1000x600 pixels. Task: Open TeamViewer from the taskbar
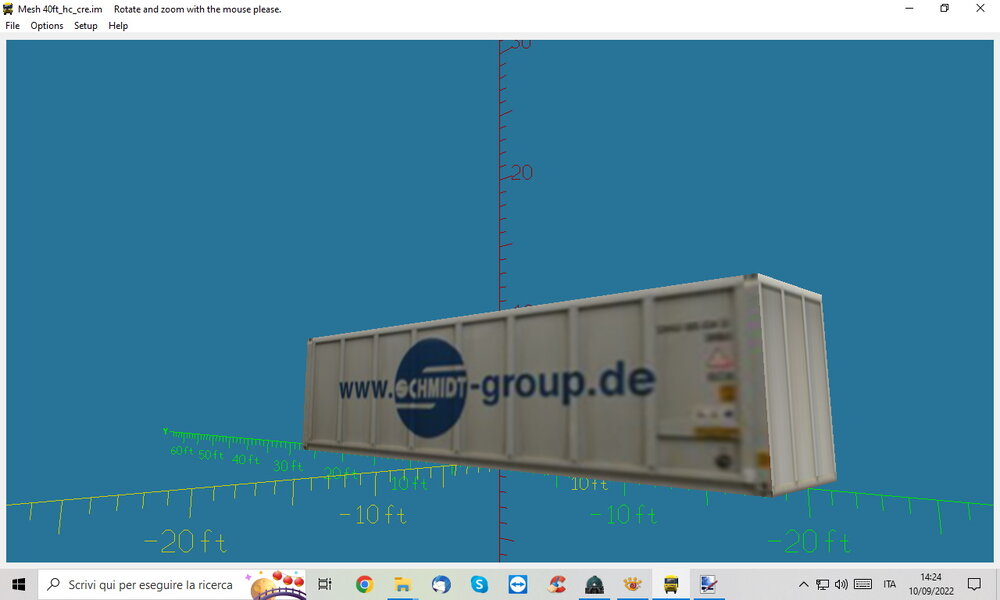pos(518,584)
